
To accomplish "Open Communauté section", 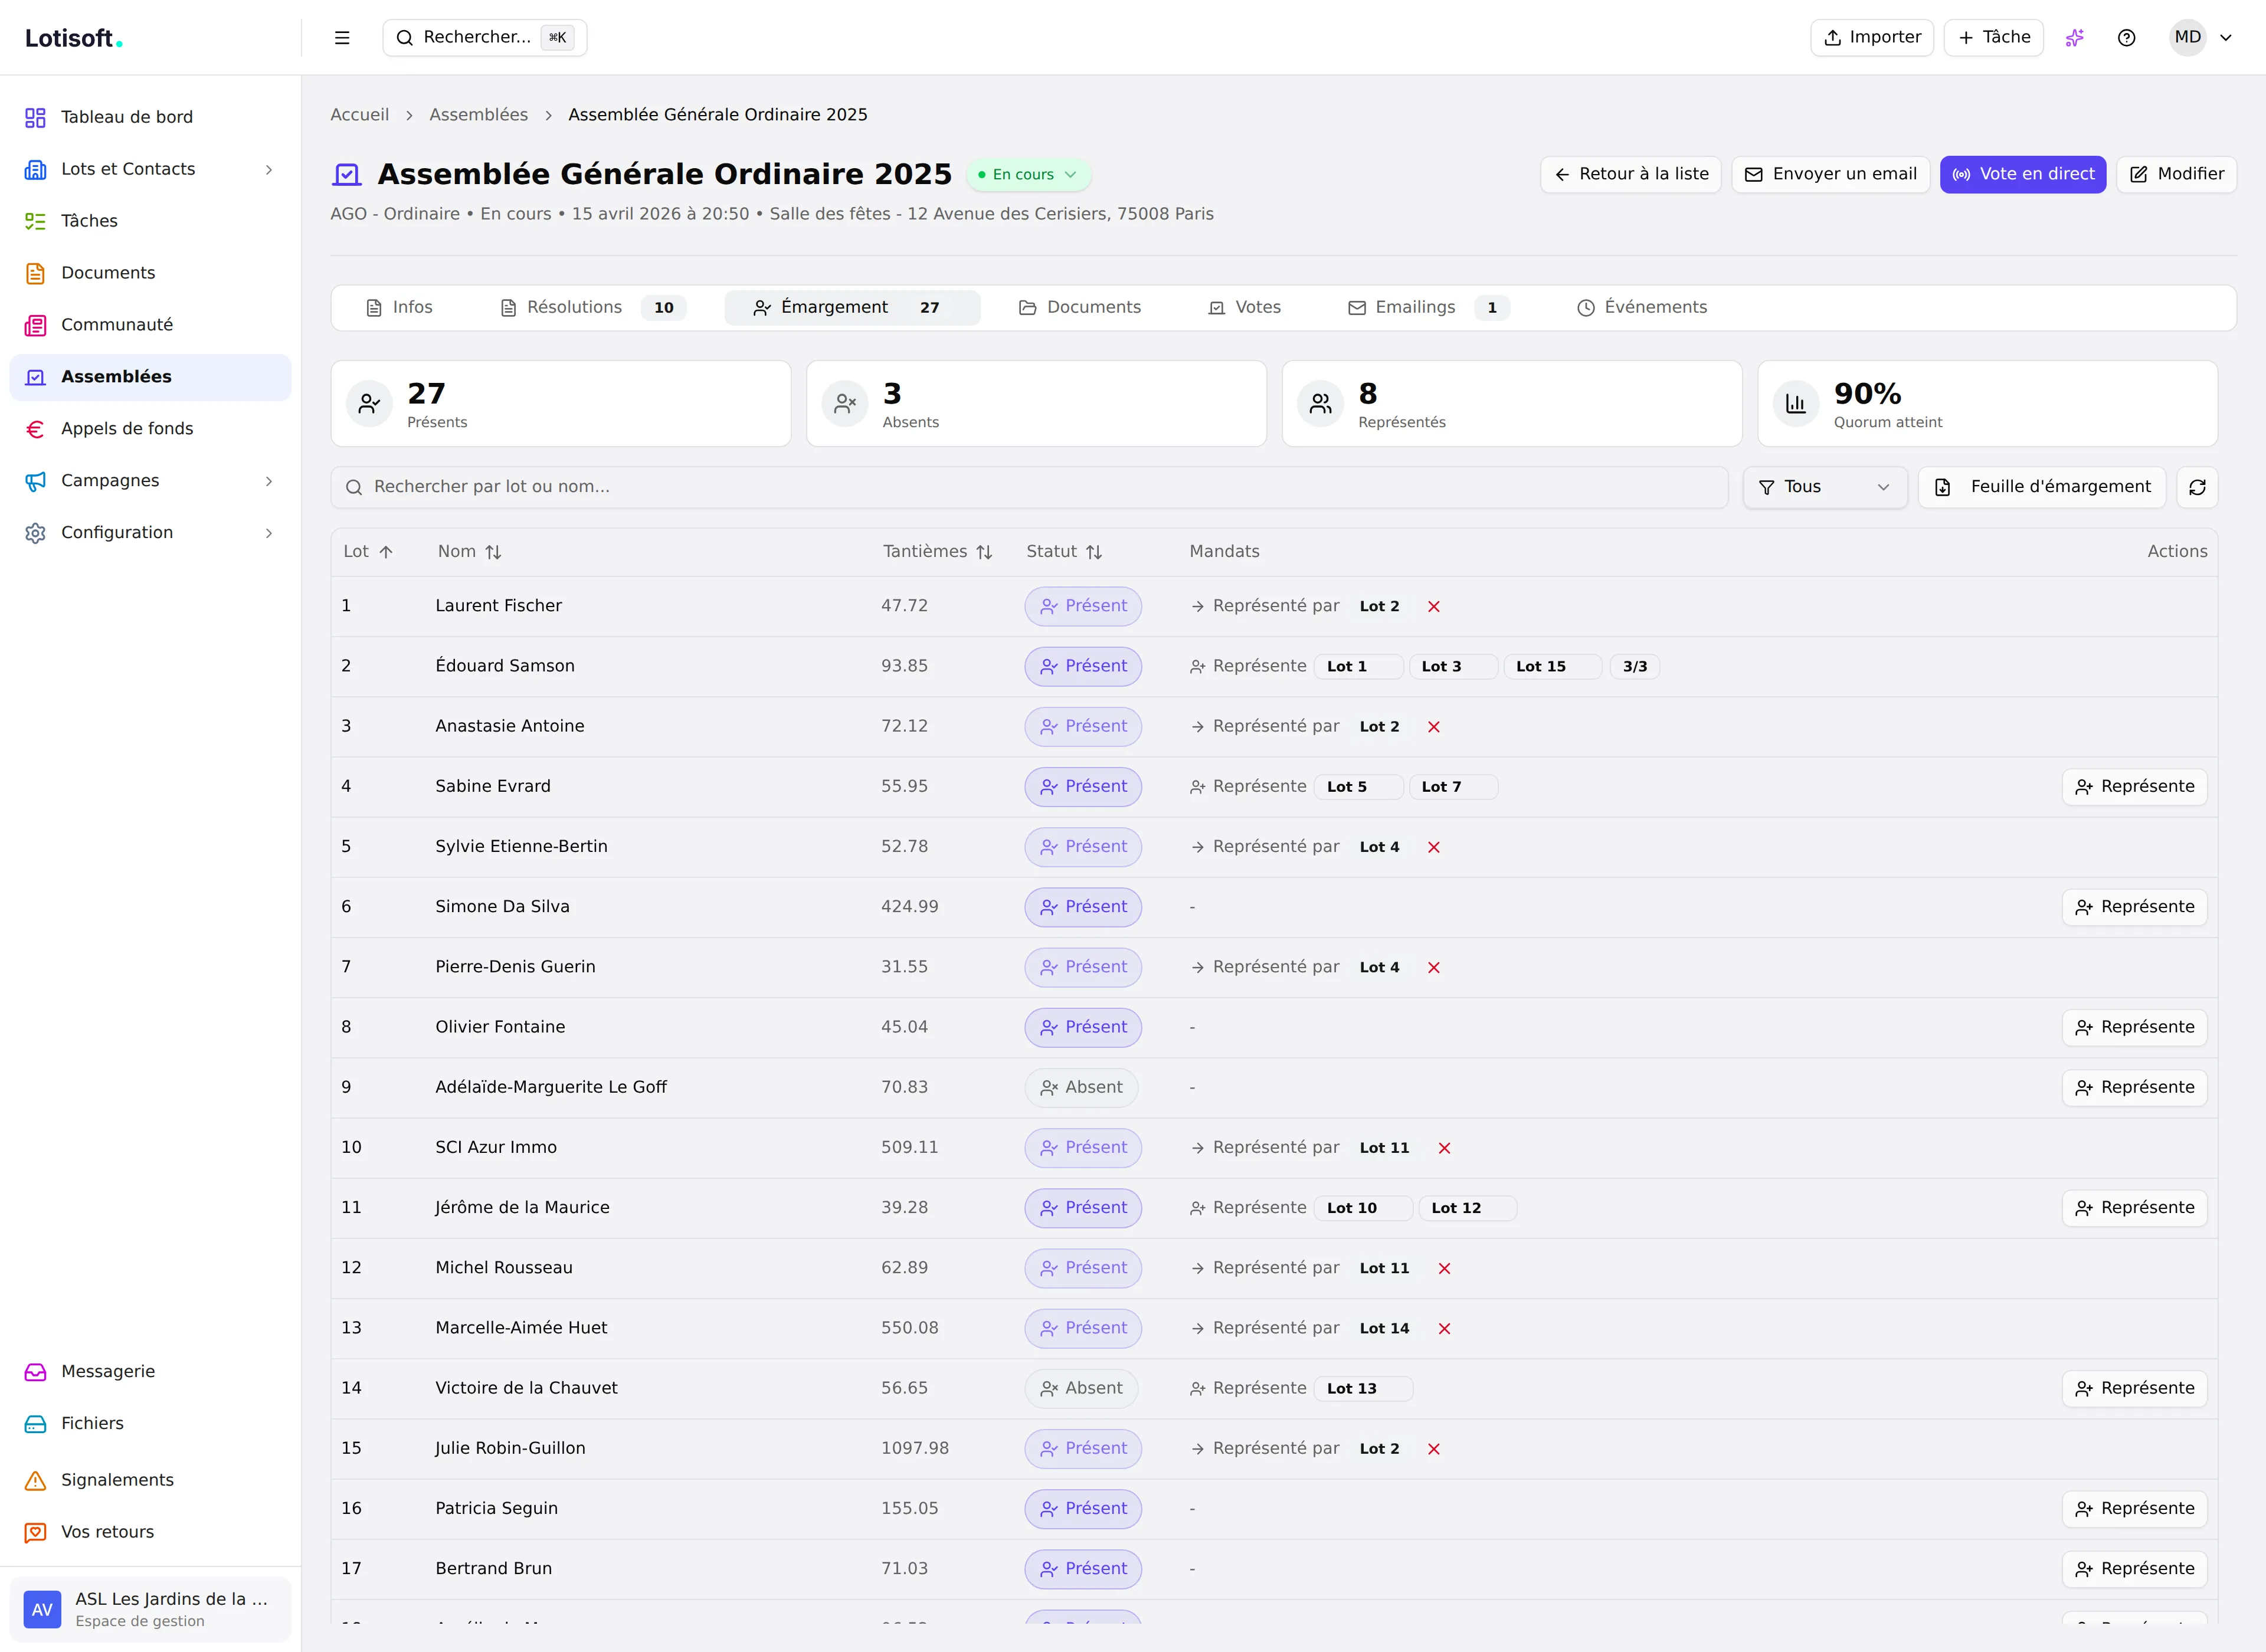I will 150,325.
